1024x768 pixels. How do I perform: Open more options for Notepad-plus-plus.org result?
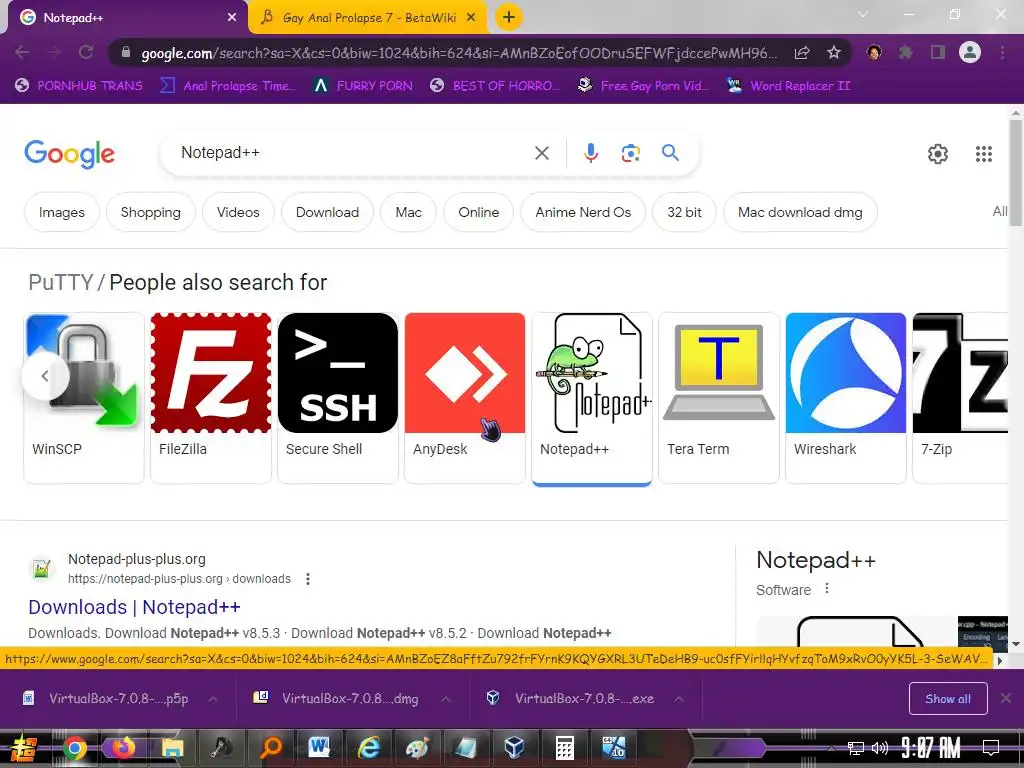click(308, 579)
